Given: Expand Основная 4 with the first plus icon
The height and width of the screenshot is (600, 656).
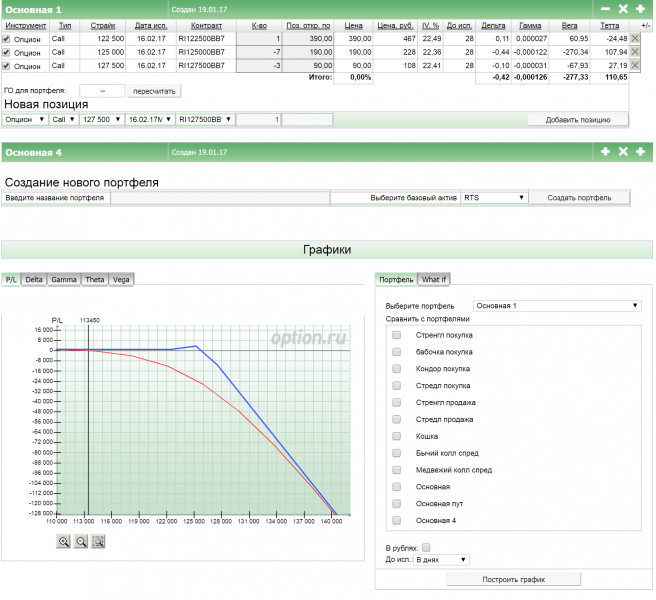Looking at the screenshot, I should coord(605,151).
